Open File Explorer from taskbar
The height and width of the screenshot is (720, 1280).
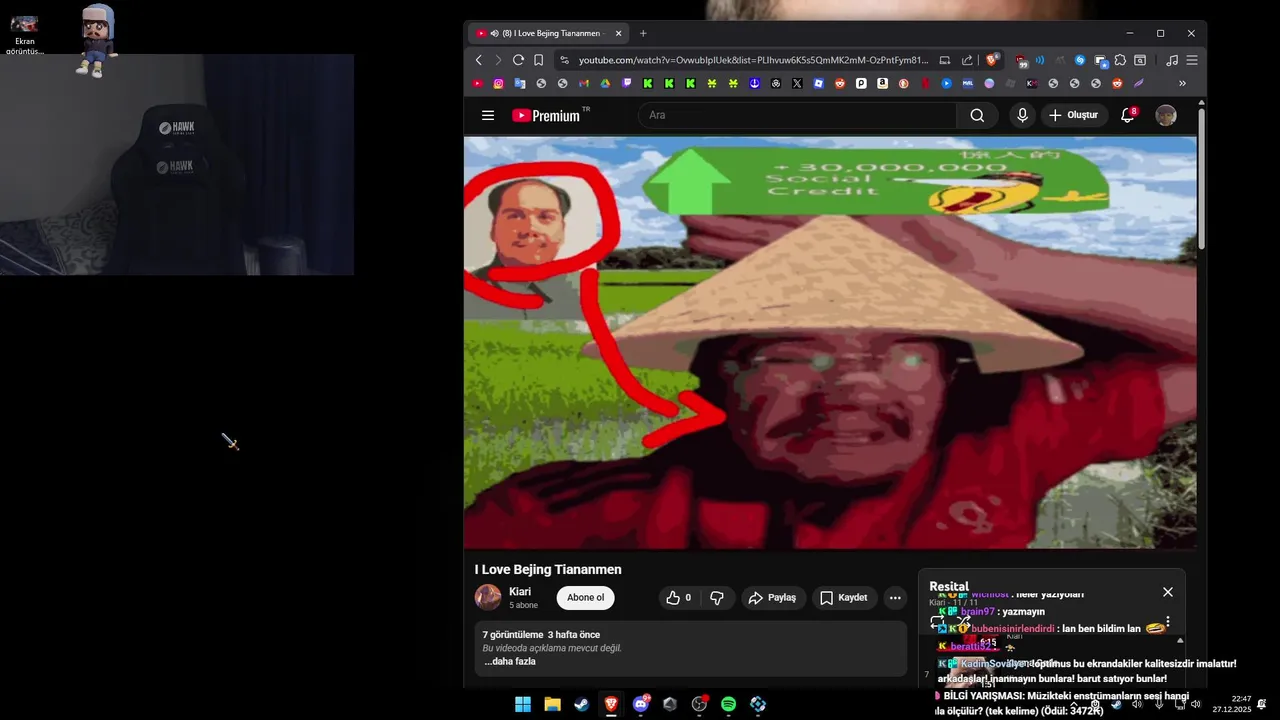pos(552,705)
